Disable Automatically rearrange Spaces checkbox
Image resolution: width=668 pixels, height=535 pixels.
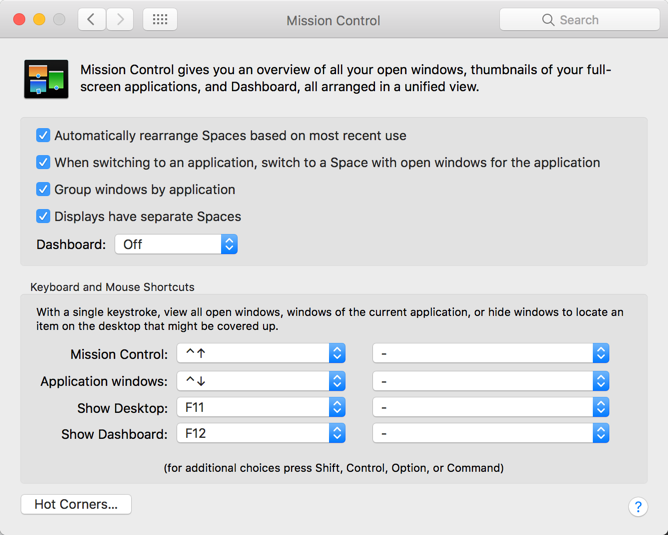pyautogui.click(x=43, y=135)
